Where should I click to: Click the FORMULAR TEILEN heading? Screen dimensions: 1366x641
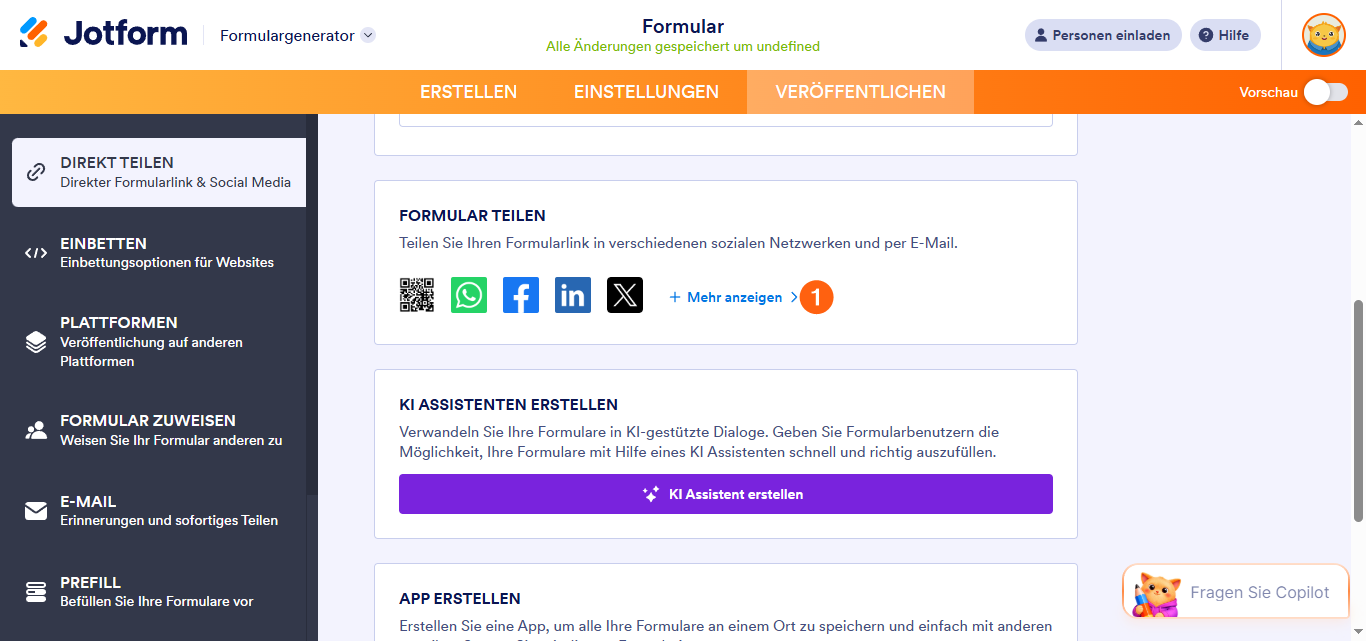pos(472,216)
